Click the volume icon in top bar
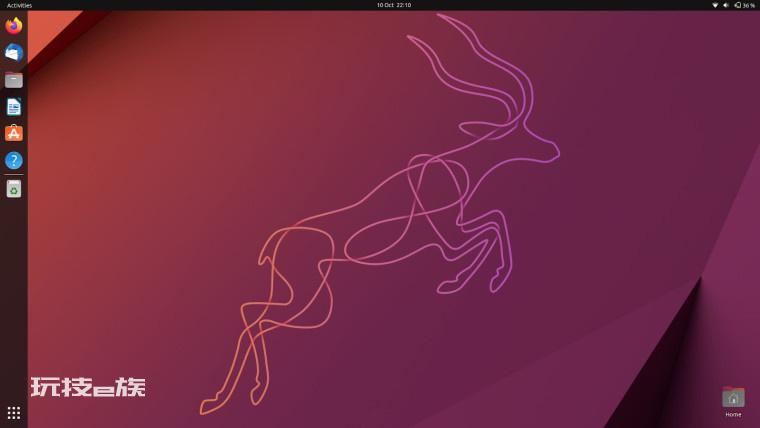This screenshot has height=428, width=760. [726, 5]
